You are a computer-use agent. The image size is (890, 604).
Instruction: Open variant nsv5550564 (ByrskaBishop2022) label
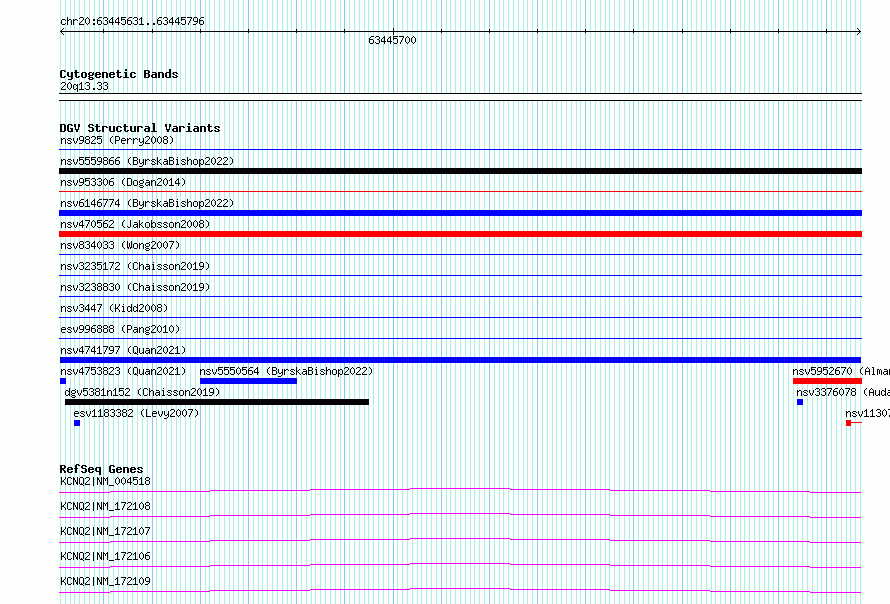(286, 371)
